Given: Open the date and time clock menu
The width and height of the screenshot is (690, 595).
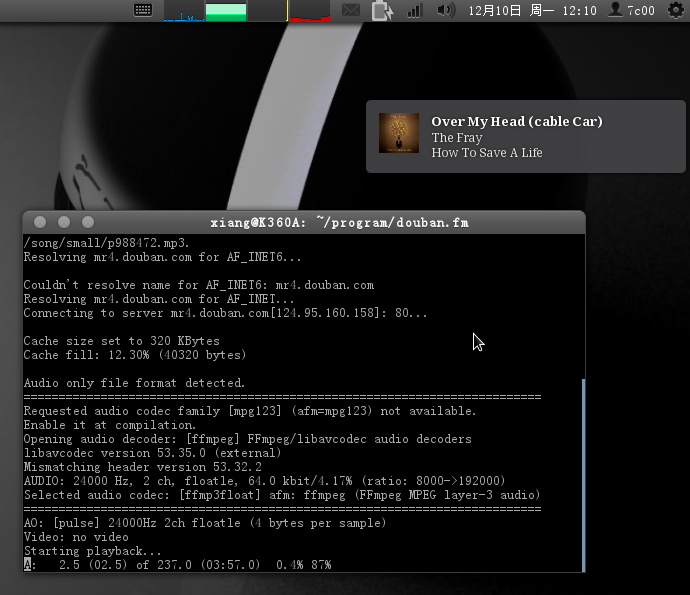Looking at the screenshot, I should pos(532,11).
